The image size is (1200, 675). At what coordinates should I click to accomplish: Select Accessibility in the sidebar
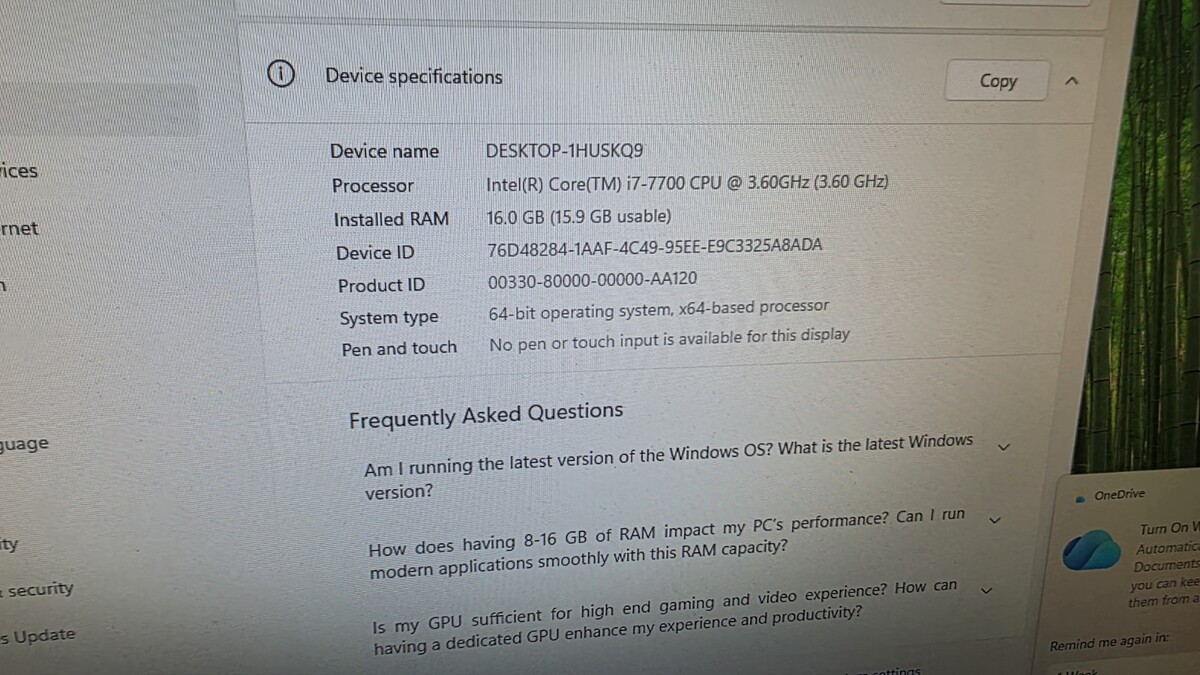tap(10, 545)
